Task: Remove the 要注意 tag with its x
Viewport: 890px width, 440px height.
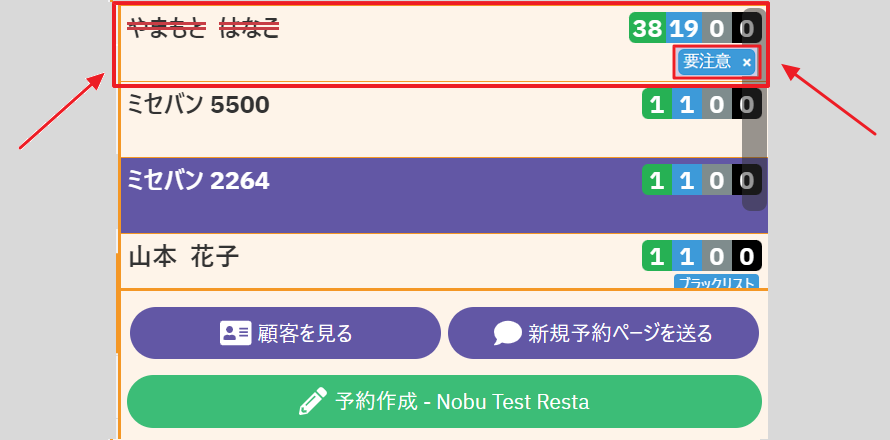Action: [746, 62]
